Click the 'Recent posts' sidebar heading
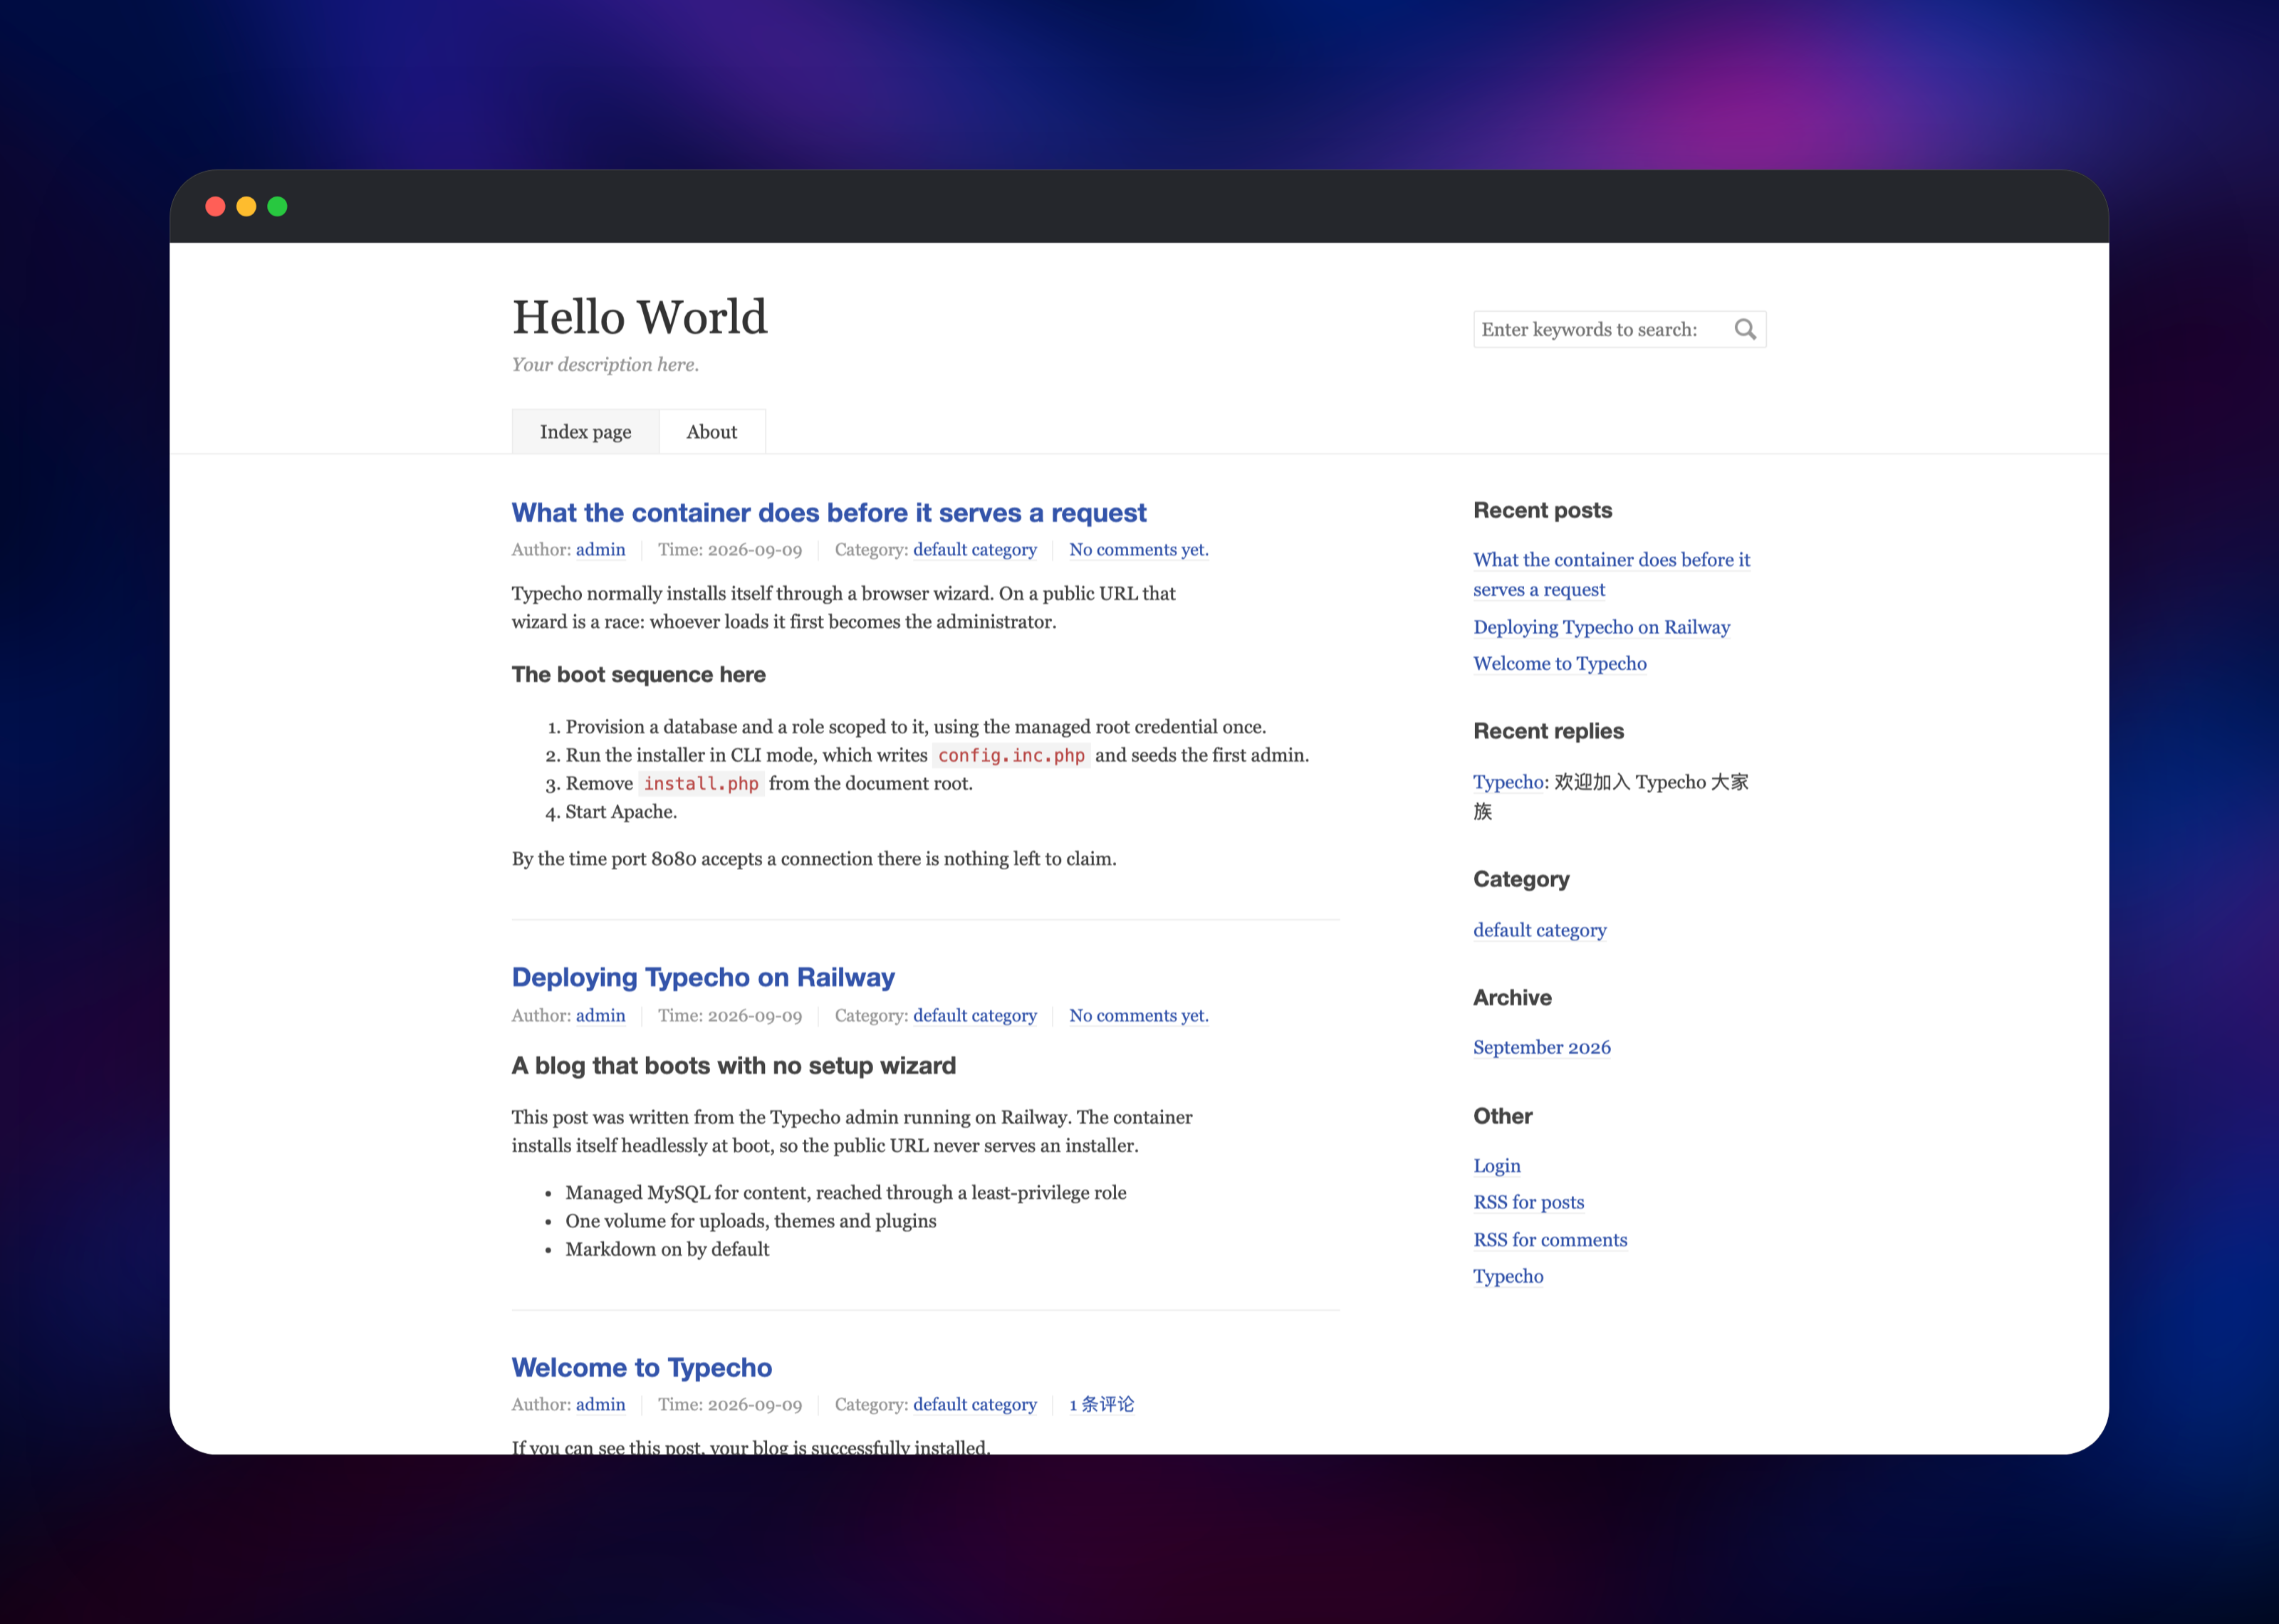 coord(1542,510)
